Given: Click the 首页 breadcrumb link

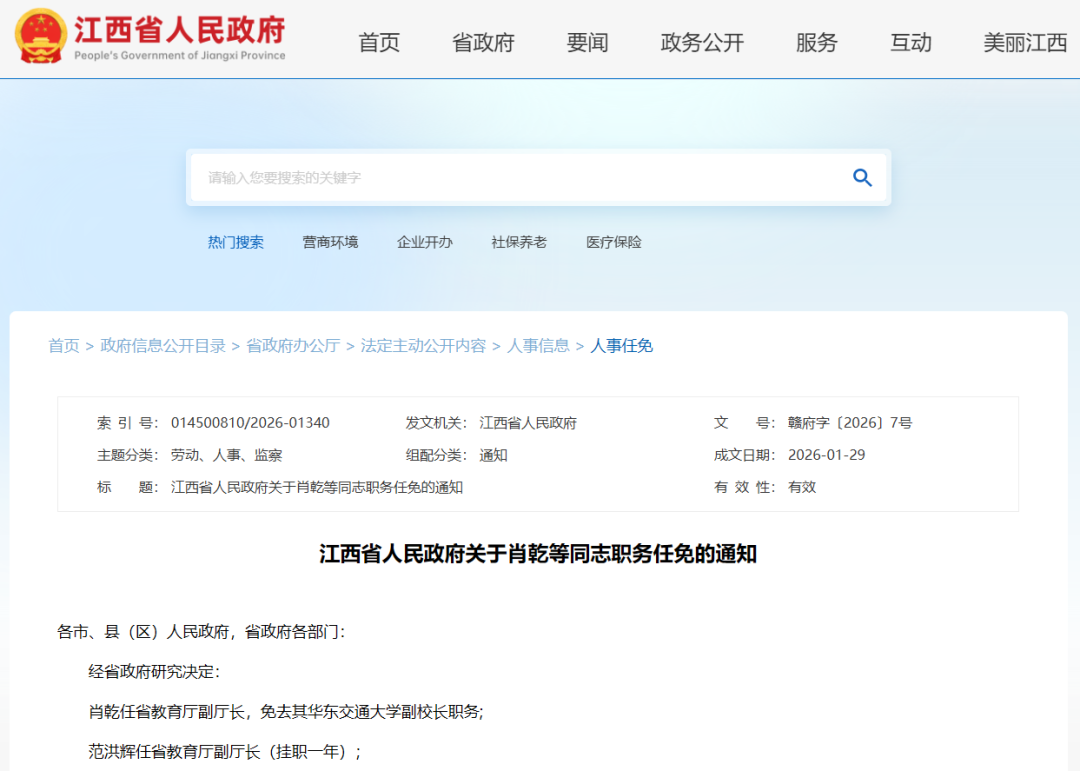Looking at the screenshot, I should [64, 346].
